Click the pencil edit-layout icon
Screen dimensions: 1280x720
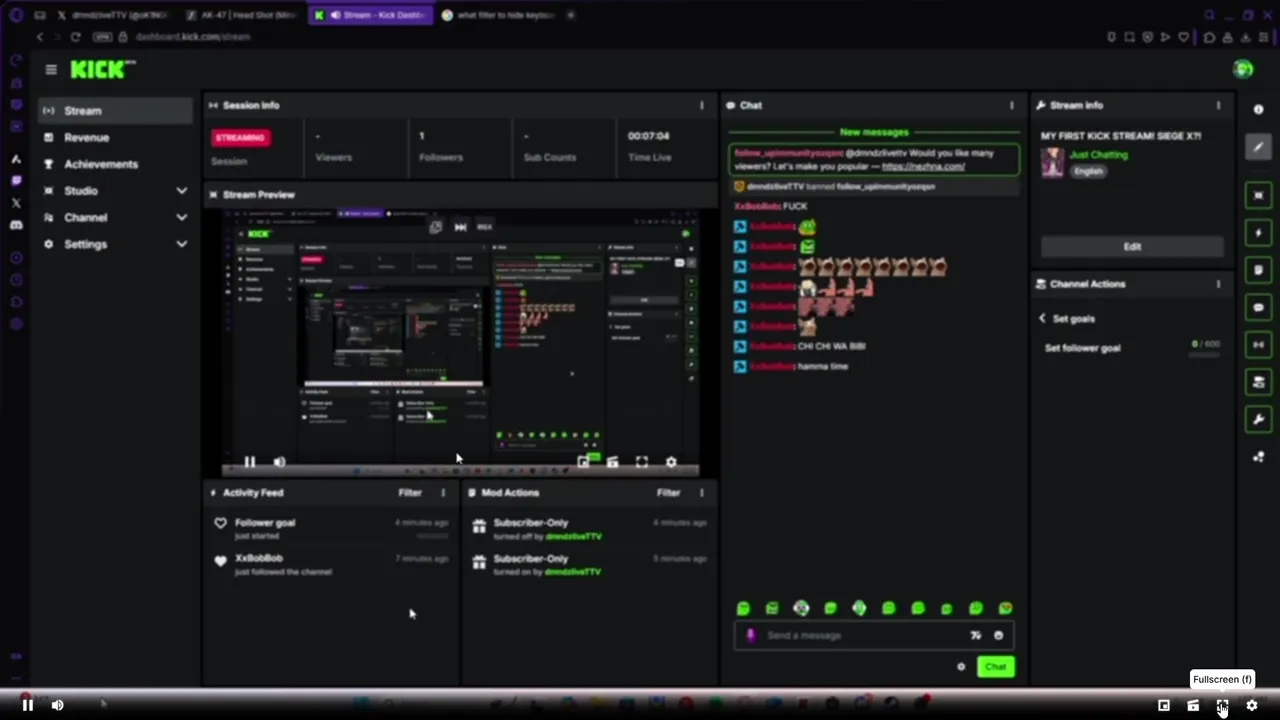tap(1259, 147)
